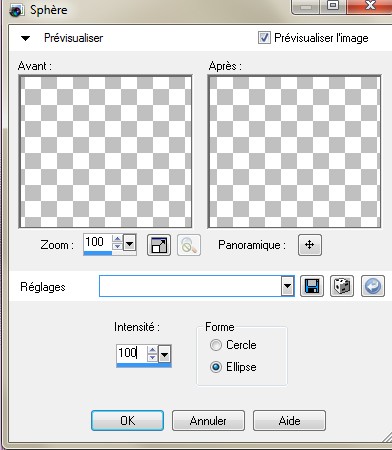Screen dimensions: 392x450
Task: Increase Intensité with the up spinner arrow
Action: tap(152, 350)
